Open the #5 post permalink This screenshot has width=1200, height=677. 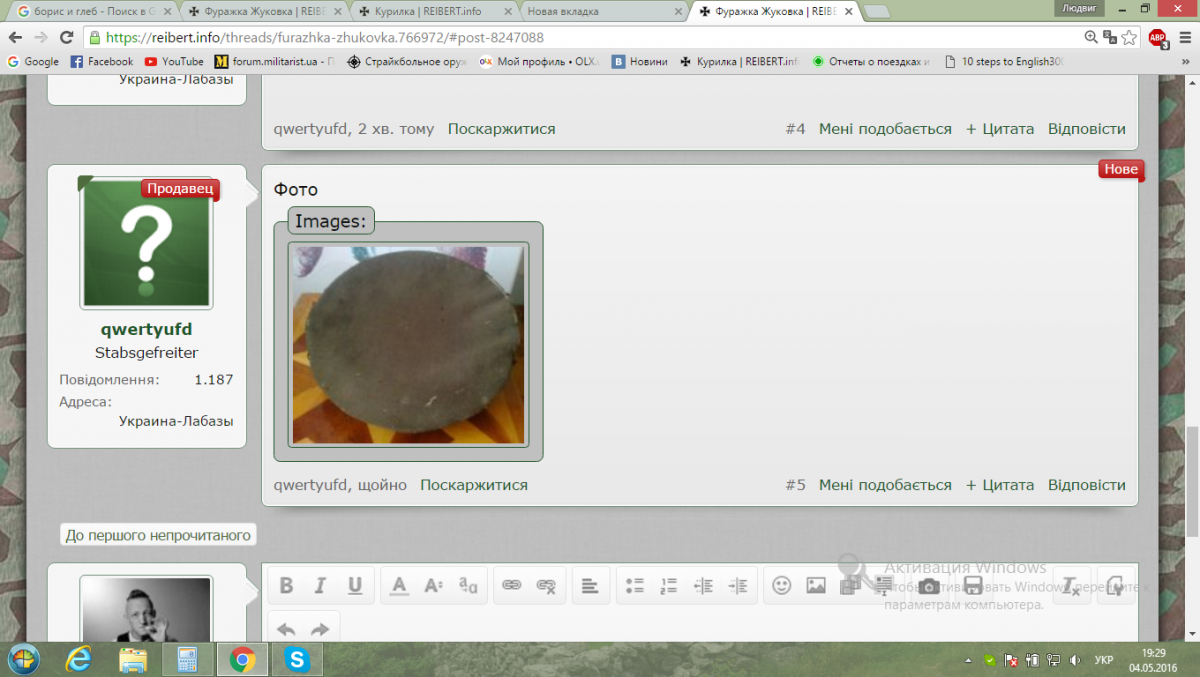(x=795, y=485)
